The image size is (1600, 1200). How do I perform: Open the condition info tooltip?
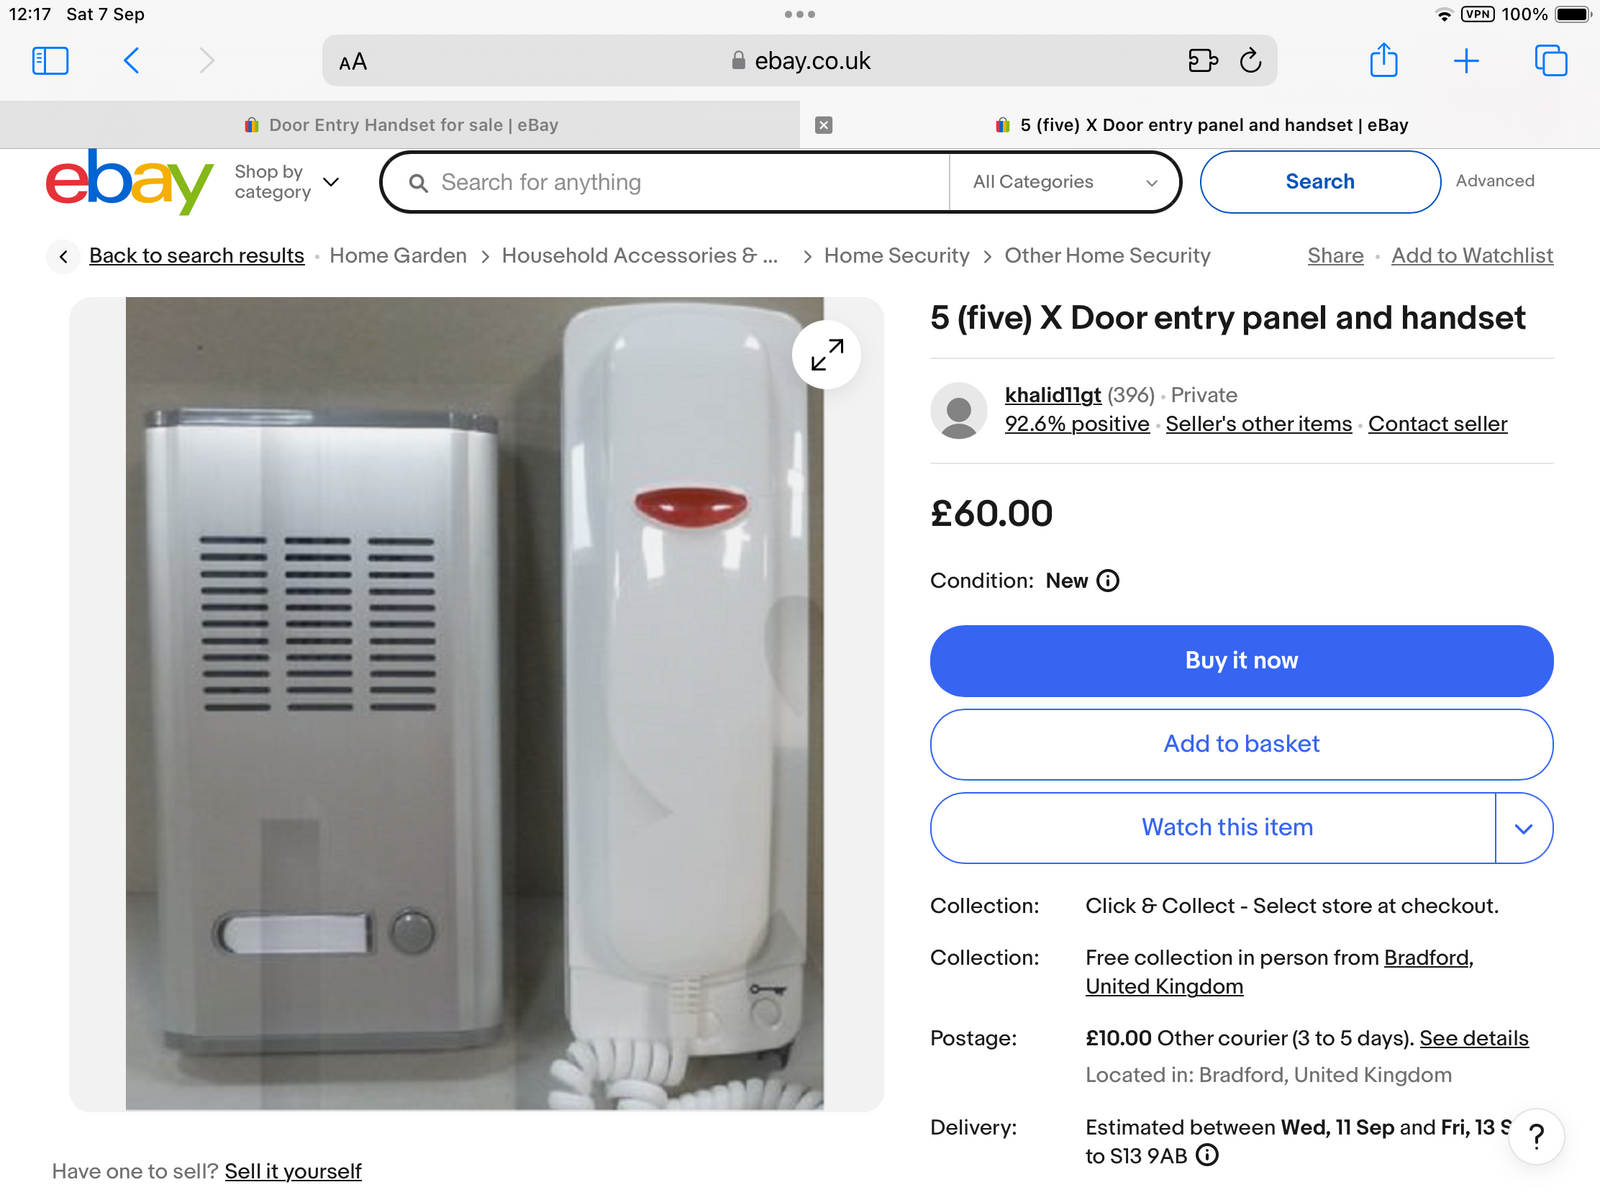[x=1108, y=581]
